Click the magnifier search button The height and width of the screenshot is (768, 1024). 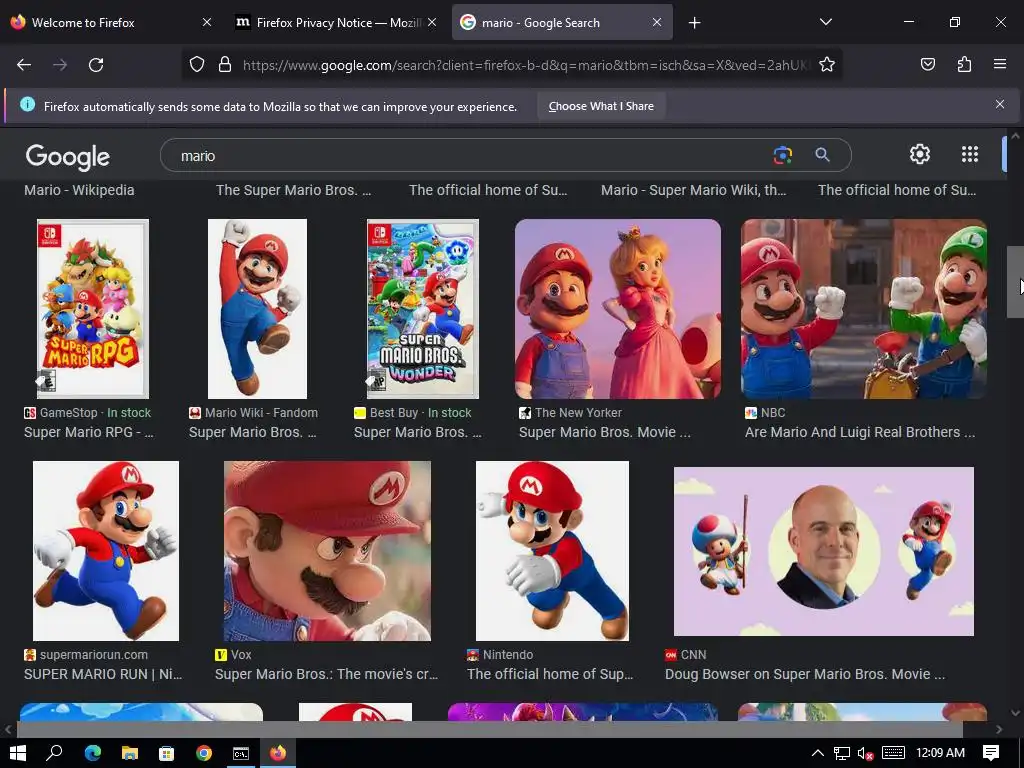click(822, 155)
